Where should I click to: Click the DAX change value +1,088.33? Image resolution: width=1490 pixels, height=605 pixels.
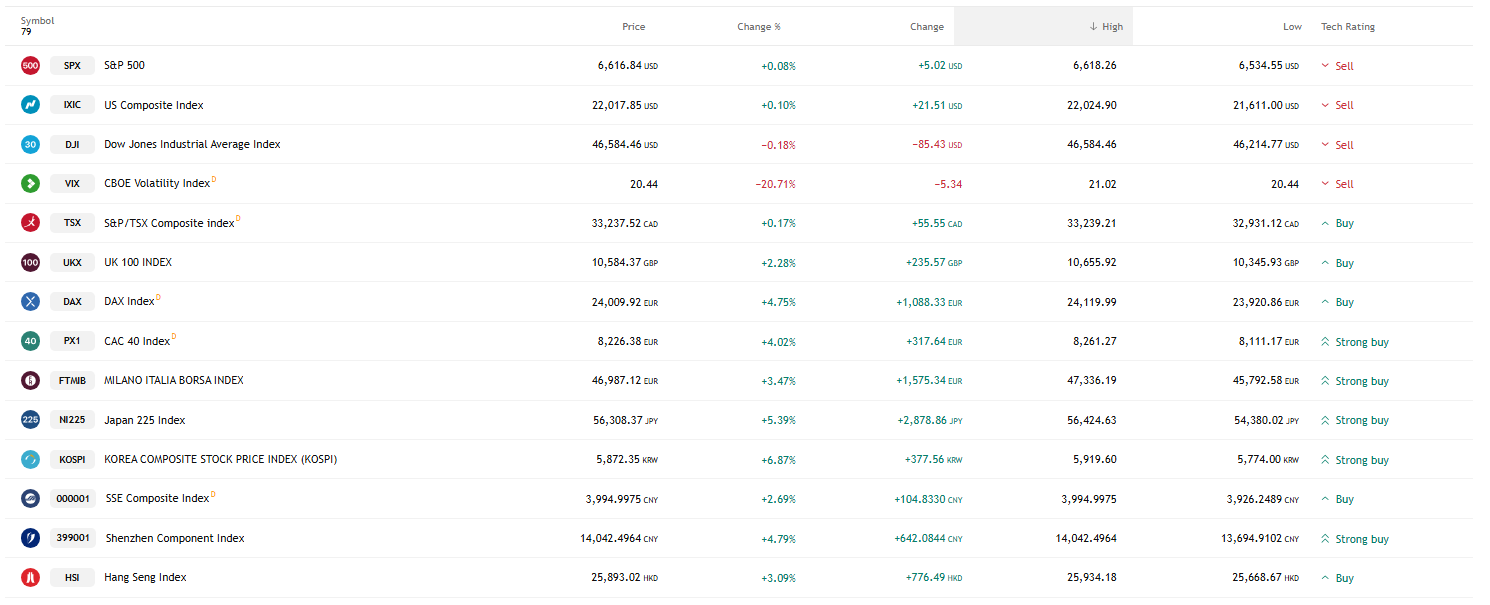pos(920,302)
